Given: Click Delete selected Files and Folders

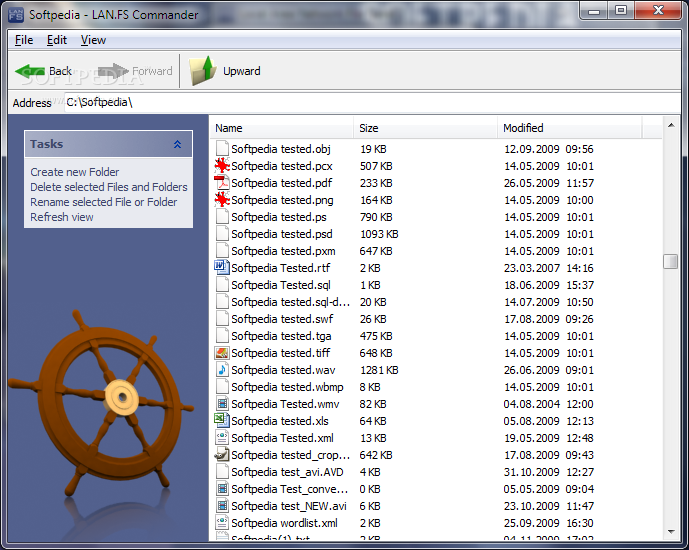Looking at the screenshot, I should coord(109,187).
